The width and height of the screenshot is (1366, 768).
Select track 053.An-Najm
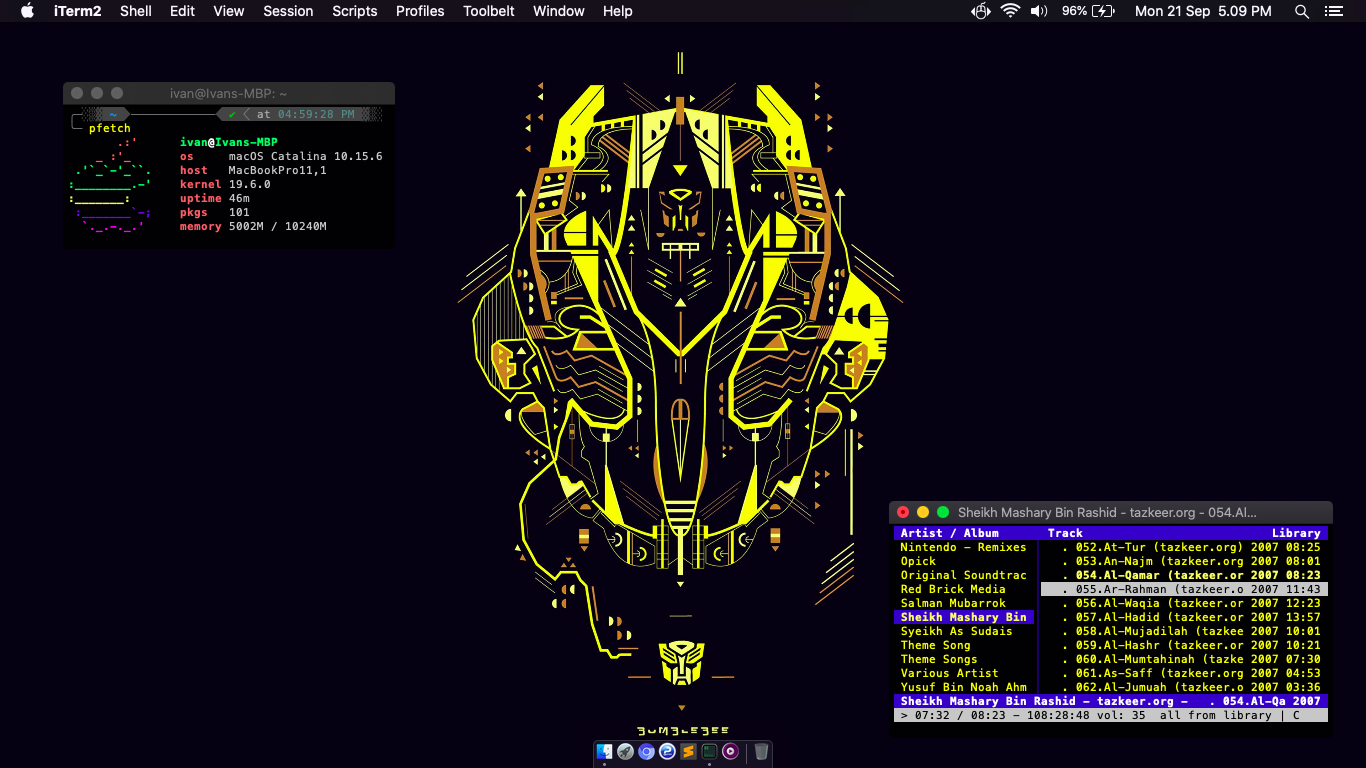coord(1184,561)
